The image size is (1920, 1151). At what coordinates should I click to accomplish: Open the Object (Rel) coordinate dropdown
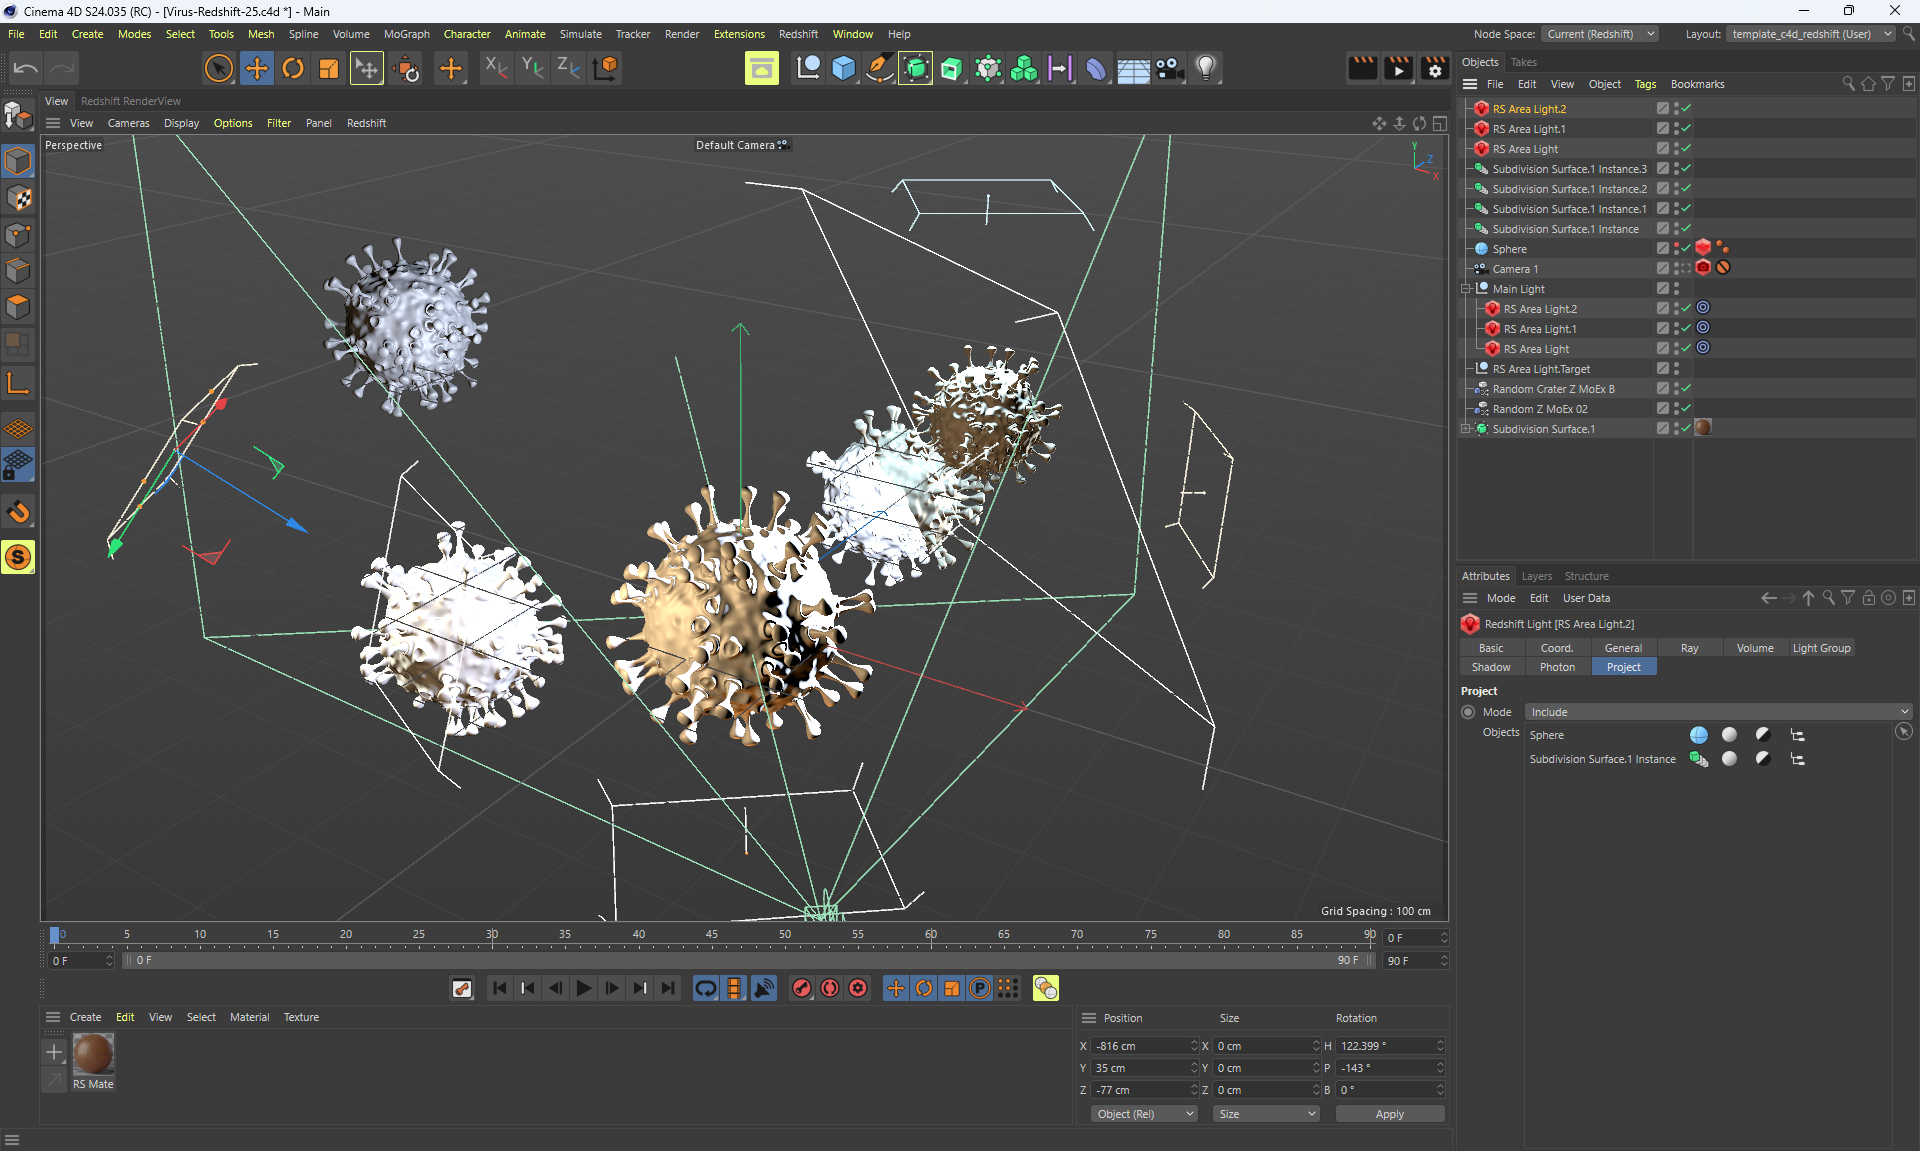point(1143,1114)
